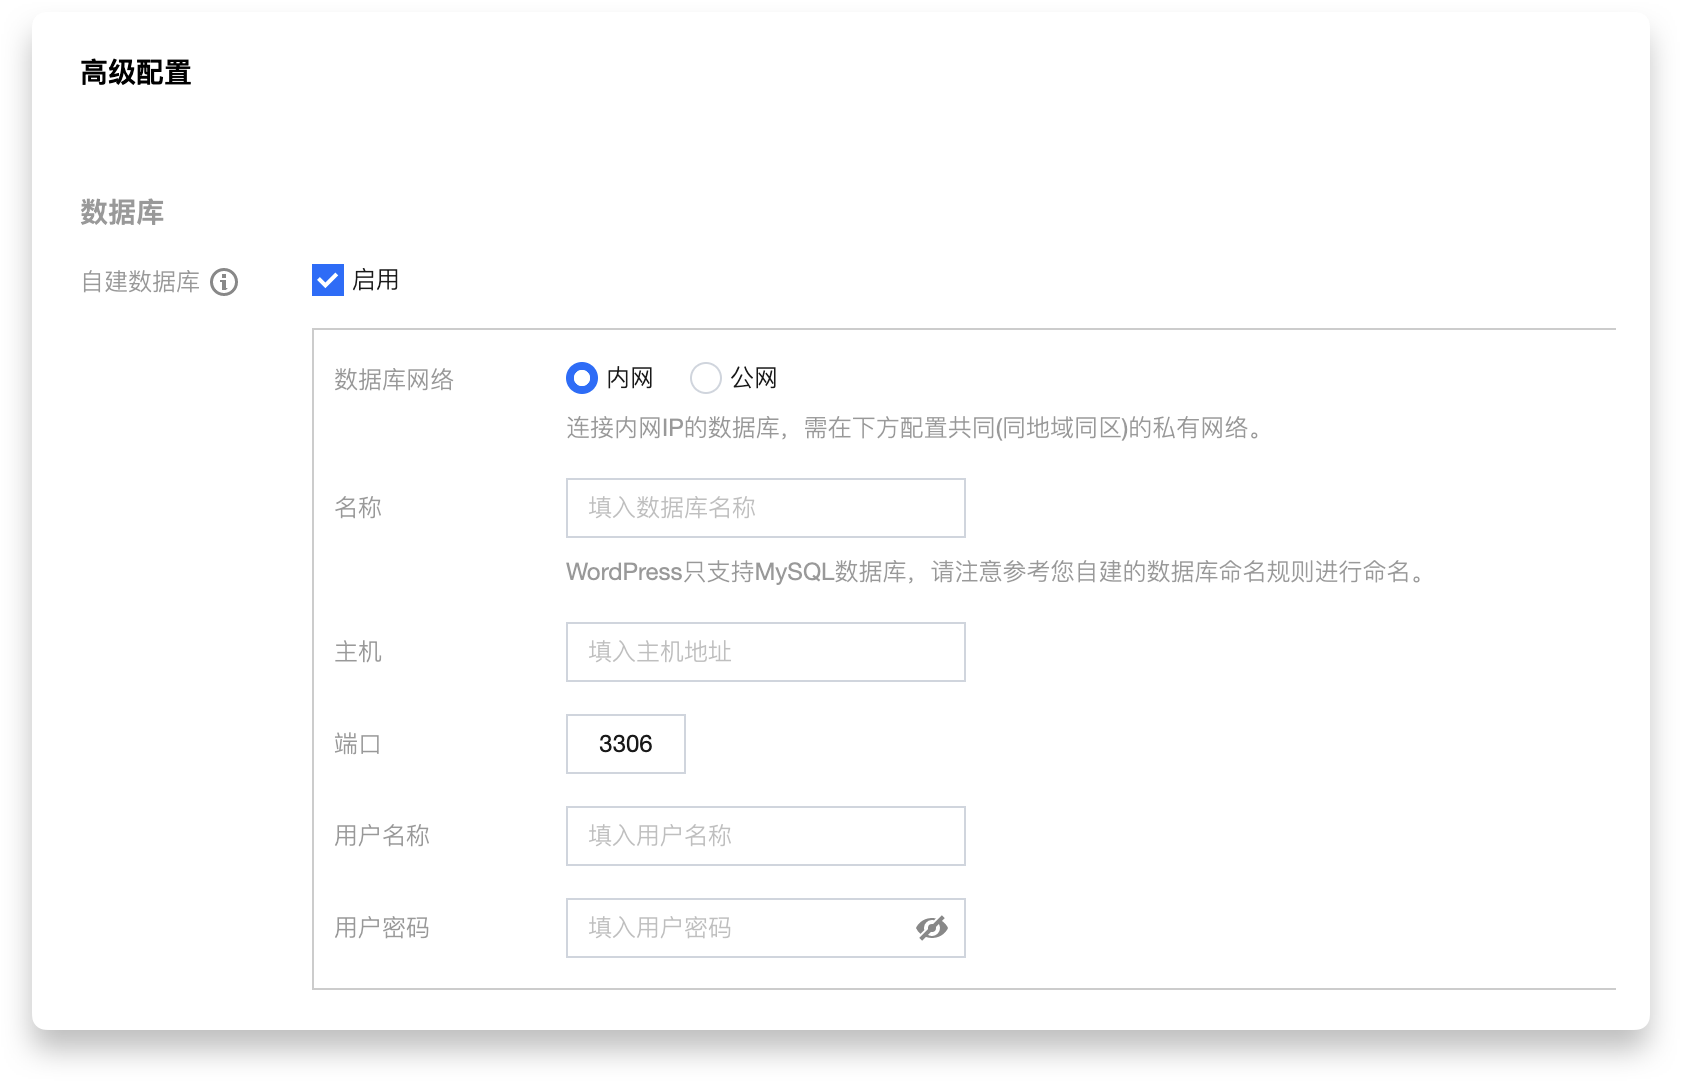This screenshot has width=1682, height=1082.
Task: Focus the 填入用户名称 input field
Action: pyautogui.click(x=766, y=836)
